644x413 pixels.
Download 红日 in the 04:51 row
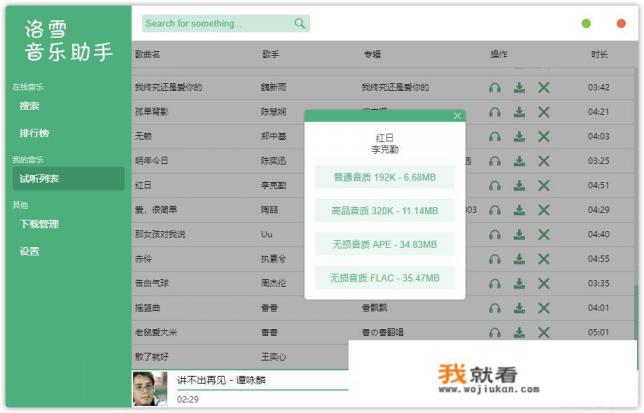tap(519, 186)
